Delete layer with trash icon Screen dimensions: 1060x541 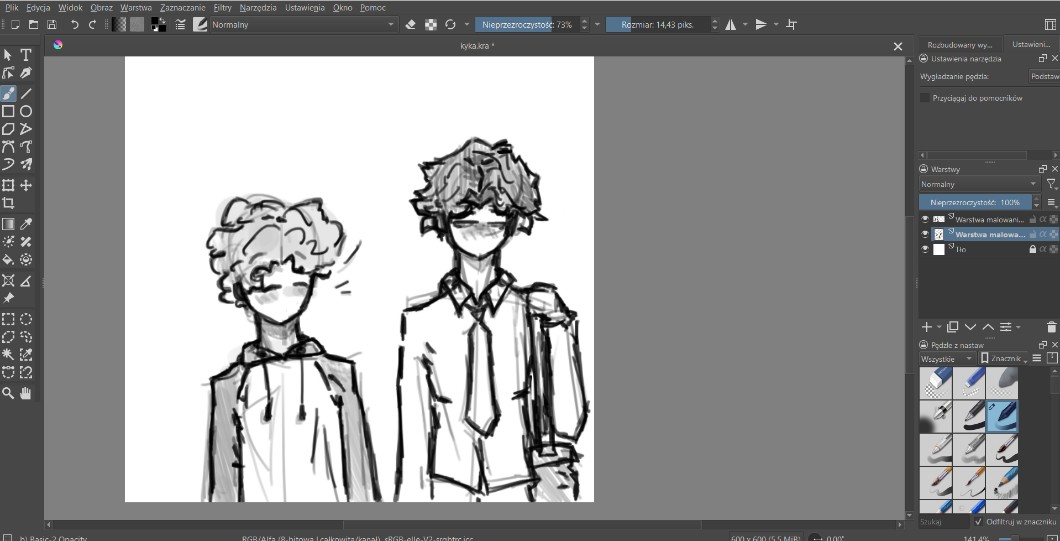pos(1051,327)
